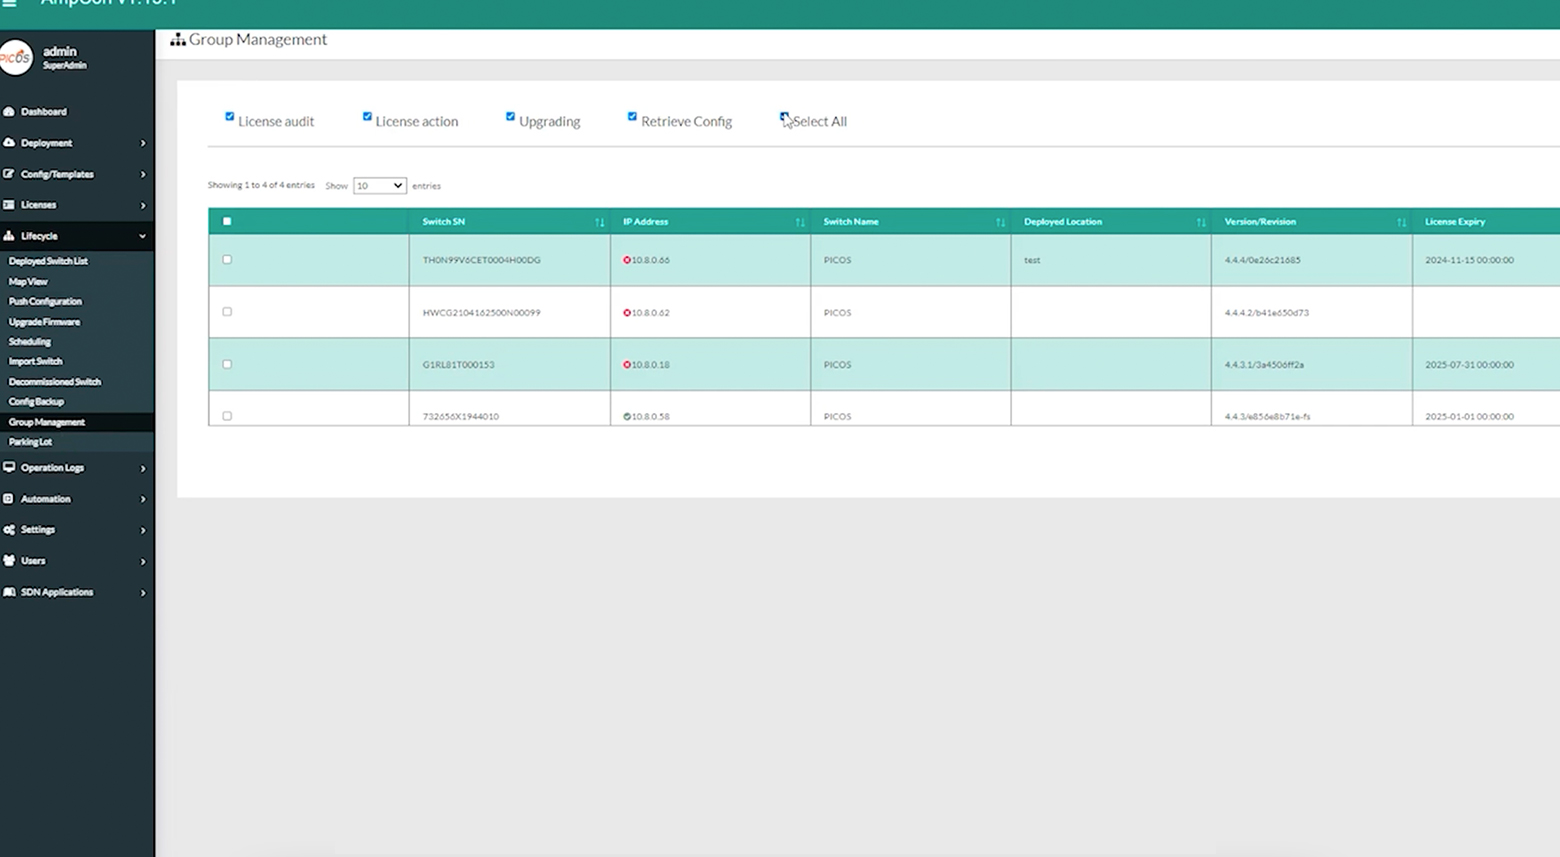The height and width of the screenshot is (857, 1560).
Task: Click the Lifecycle hierarchy icon
Action: (x=10, y=235)
